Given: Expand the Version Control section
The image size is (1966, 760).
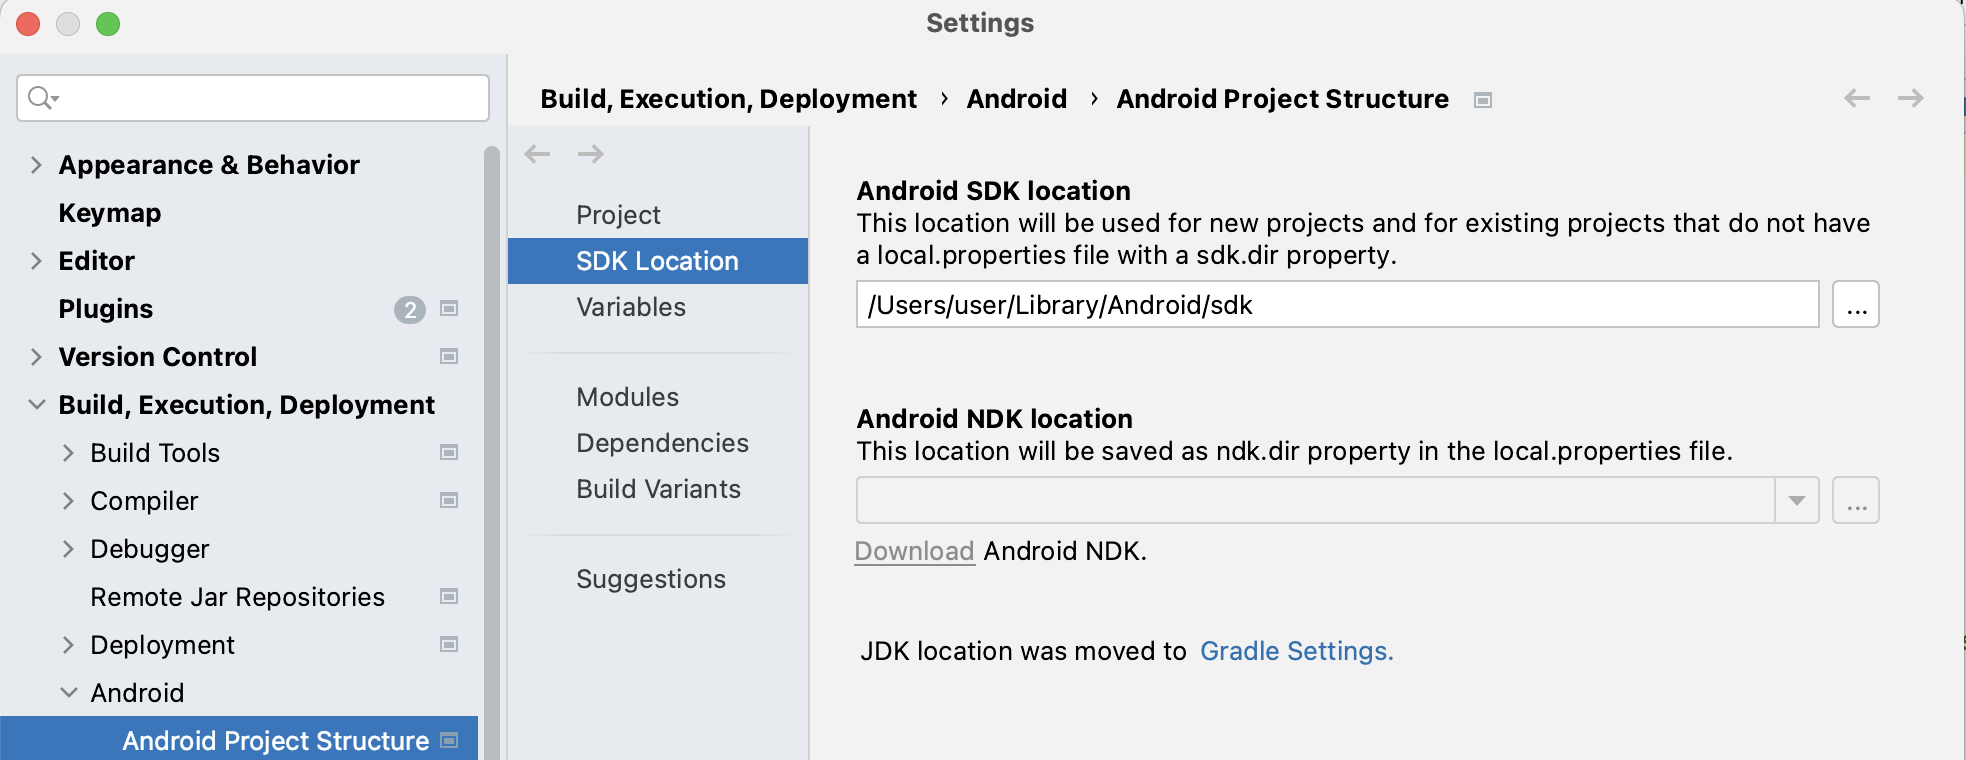Looking at the screenshot, I should [x=36, y=357].
